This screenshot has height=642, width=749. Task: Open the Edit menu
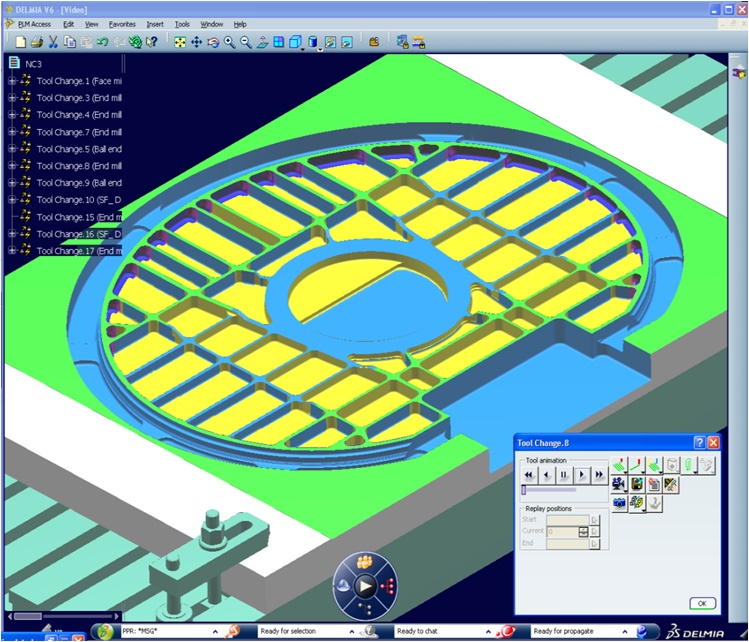68,24
